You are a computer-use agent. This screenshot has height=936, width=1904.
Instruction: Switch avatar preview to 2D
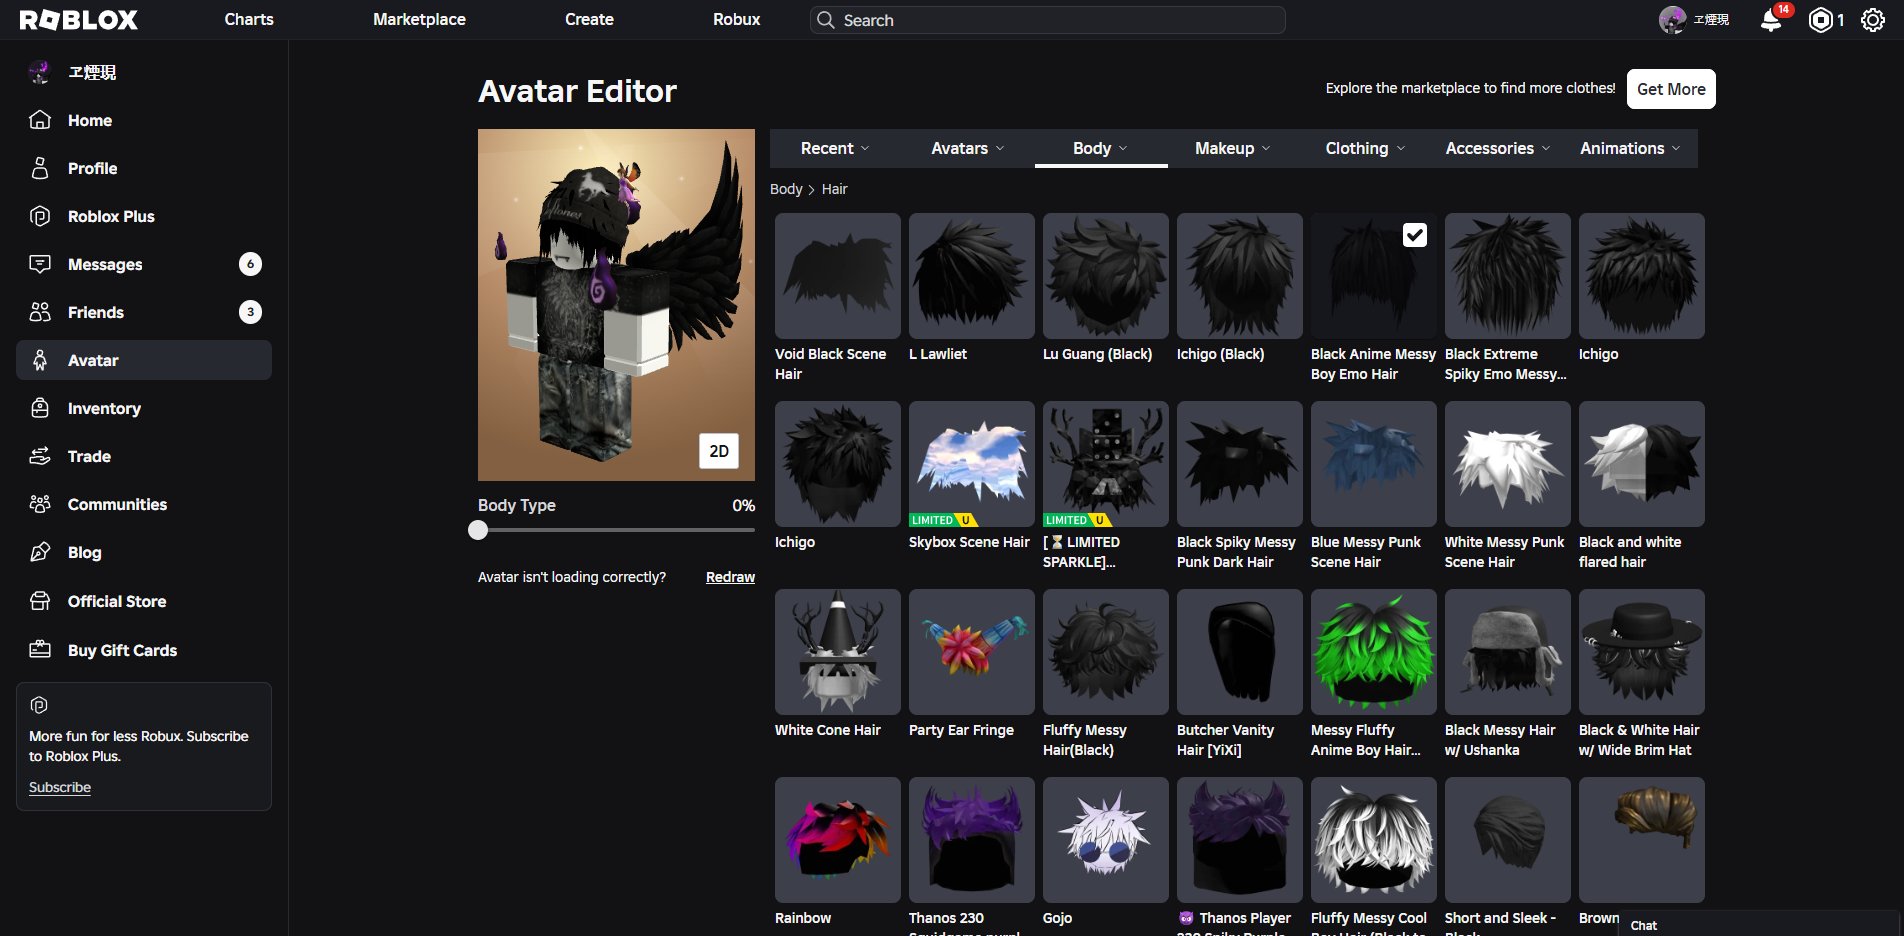pyautogui.click(x=719, y=451)
